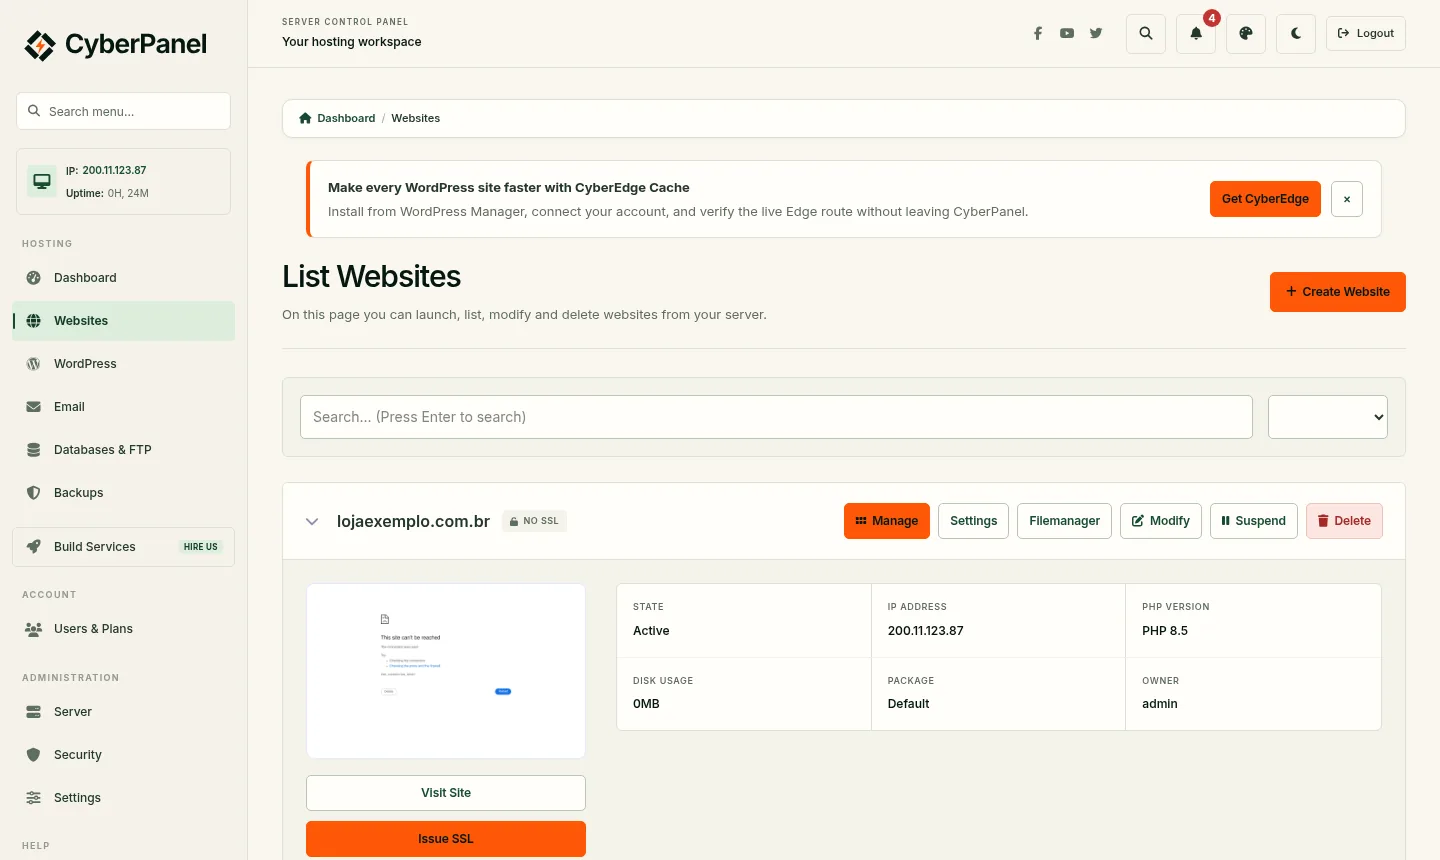Open Build Services in the sidebar
Viewport: 1440px width, 860px height.
click(124, 547)
